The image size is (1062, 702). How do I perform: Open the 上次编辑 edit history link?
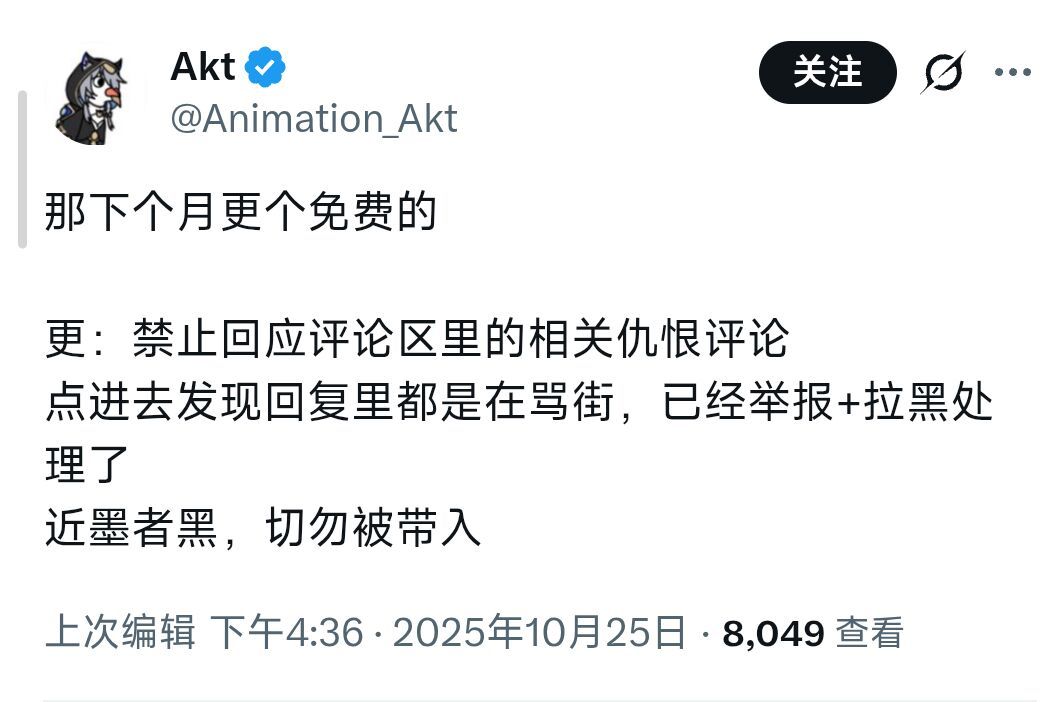(x=120, y=633)
